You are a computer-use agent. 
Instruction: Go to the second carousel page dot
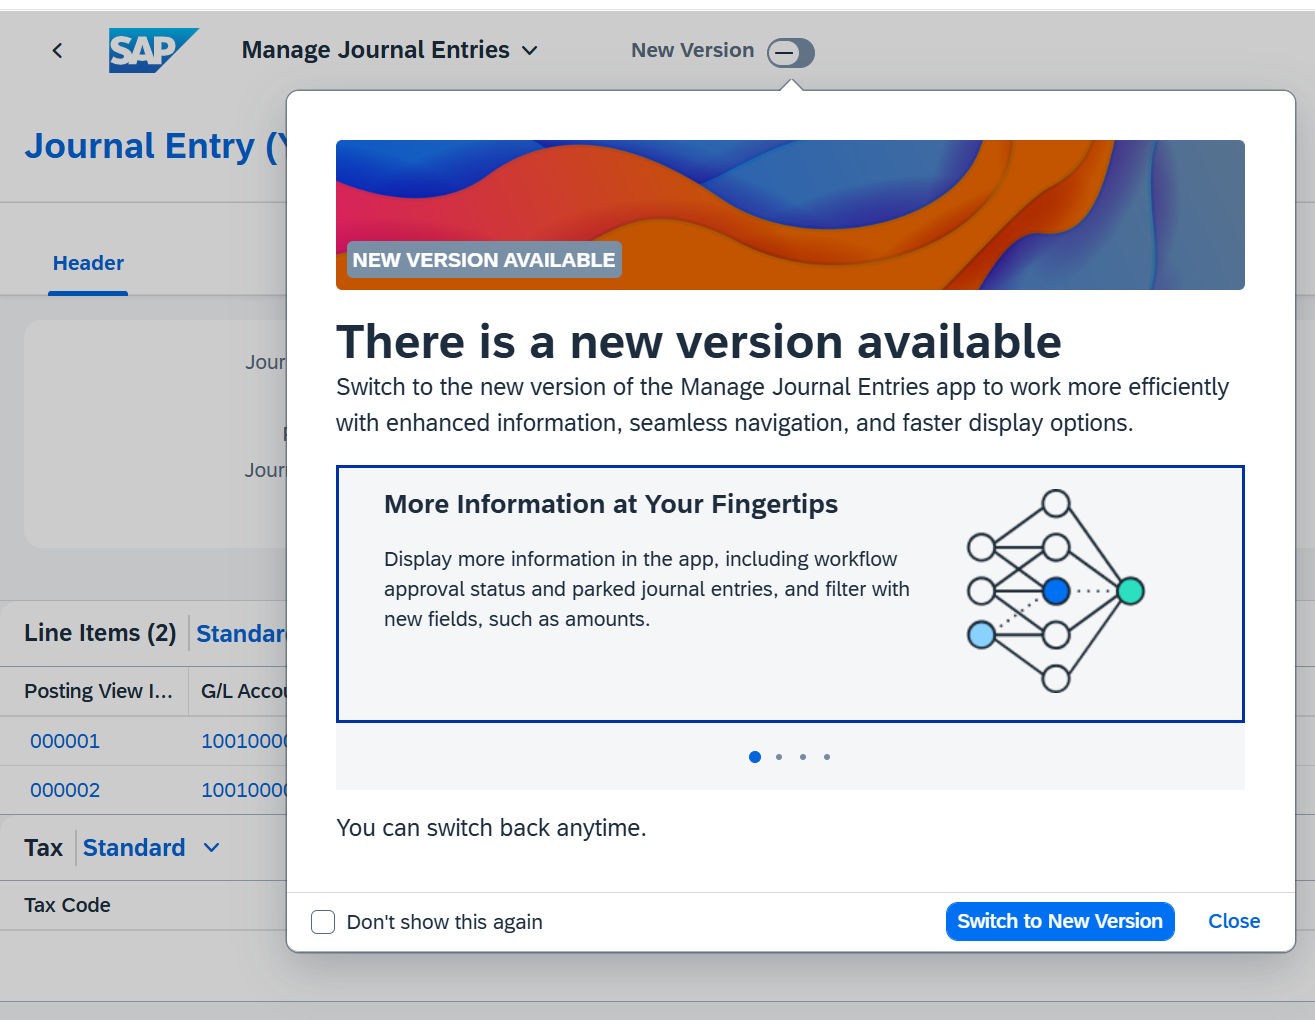(x=779, y=757)
